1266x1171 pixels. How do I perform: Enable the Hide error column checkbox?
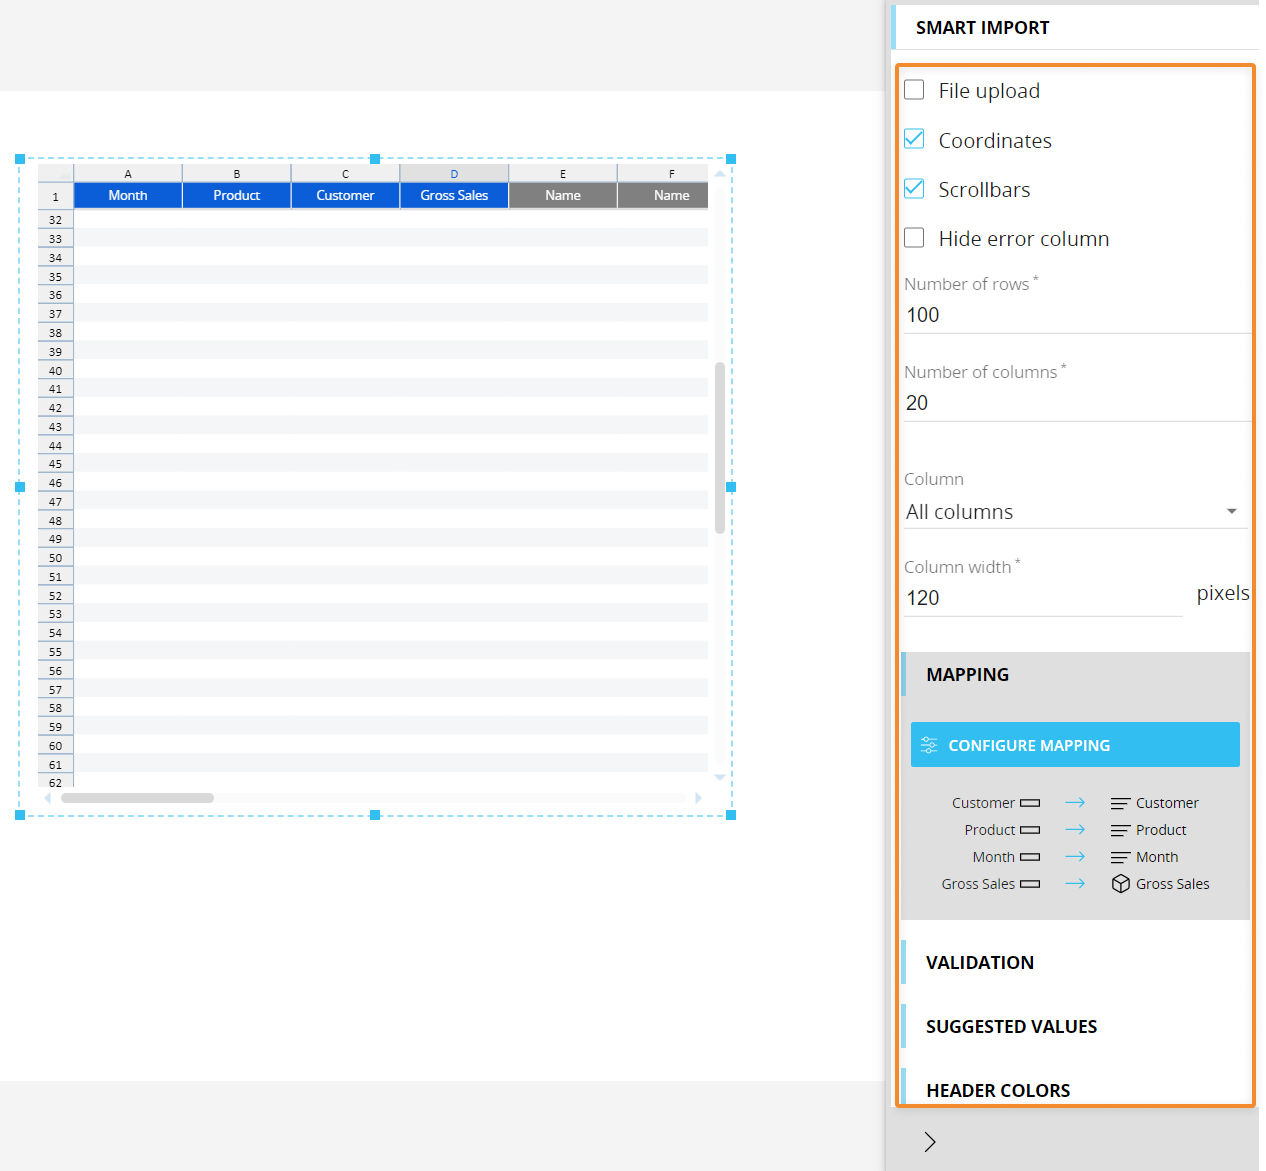pos(913,237)
